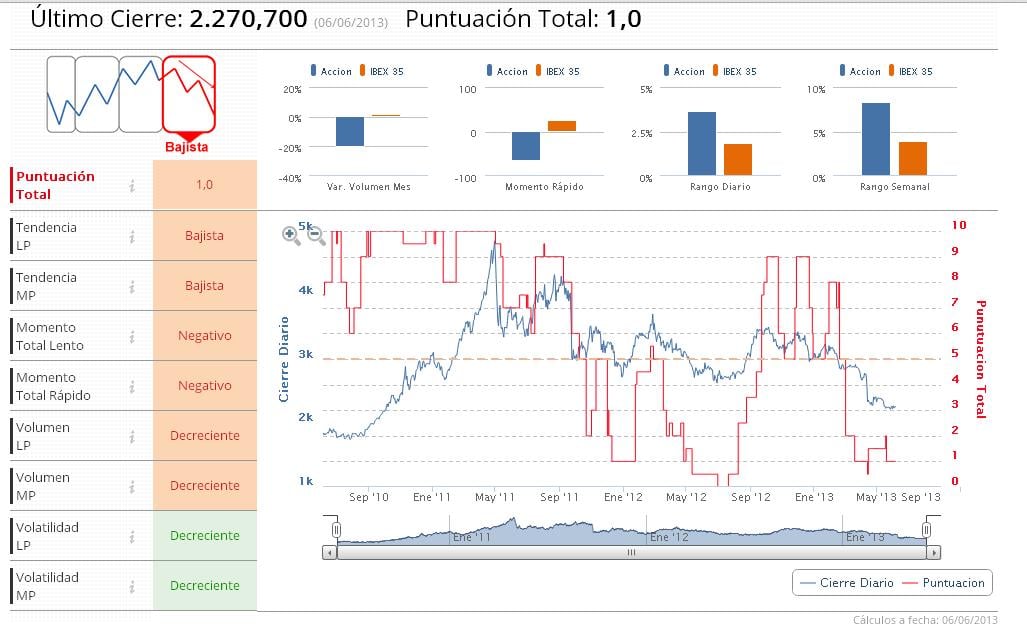1027x638 pixels.
Task: Toggle Puntuacion series in chart legend
Action: pyautogui.click(x=944, y=583)
